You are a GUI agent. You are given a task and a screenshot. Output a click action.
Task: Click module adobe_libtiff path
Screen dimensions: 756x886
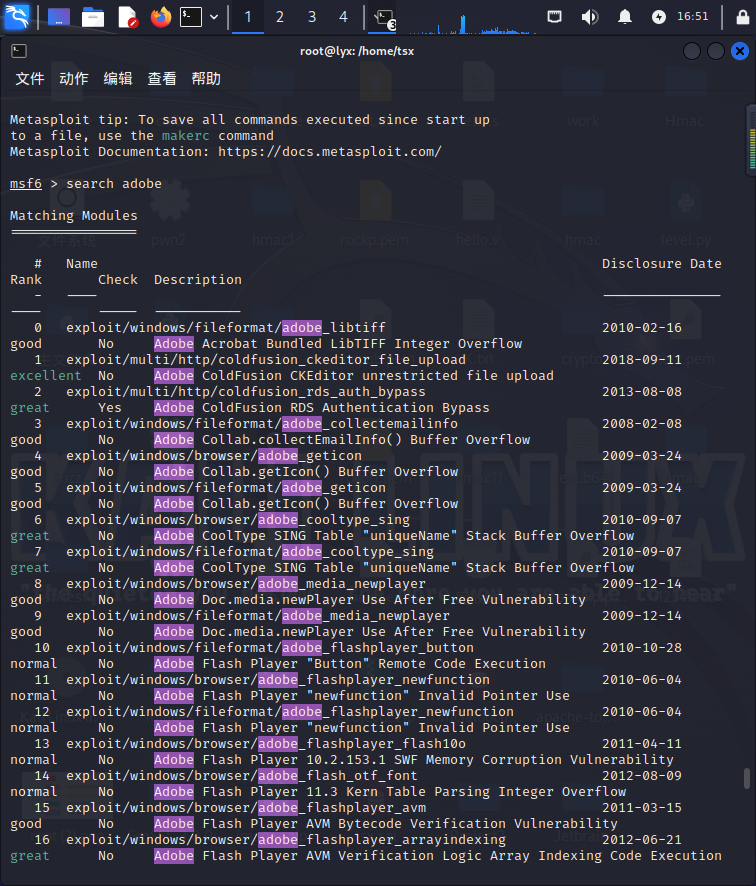[x=226, y=328]
